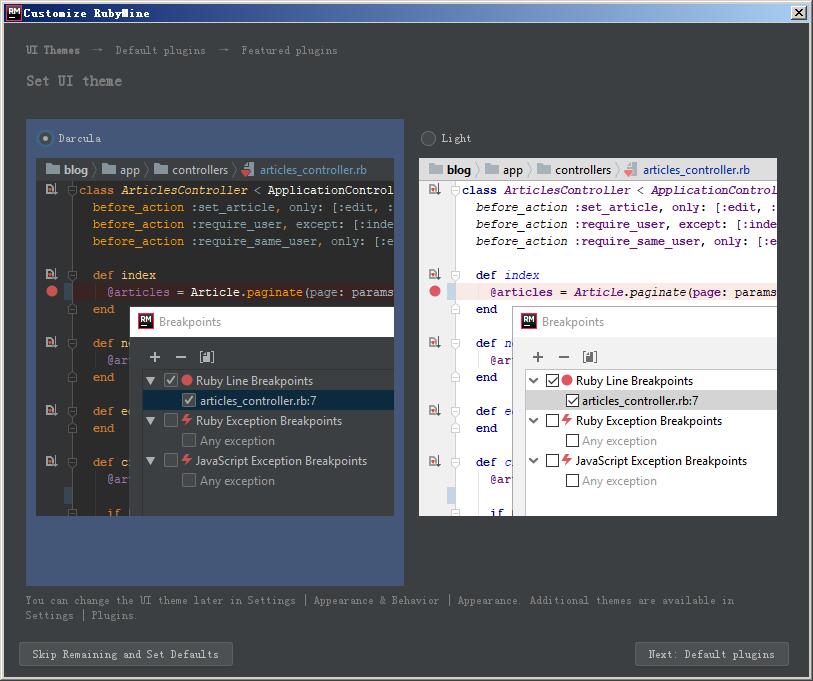
Task: Click the Ruby file icon in Light breadcrumb
Action: tap(630, 170)
